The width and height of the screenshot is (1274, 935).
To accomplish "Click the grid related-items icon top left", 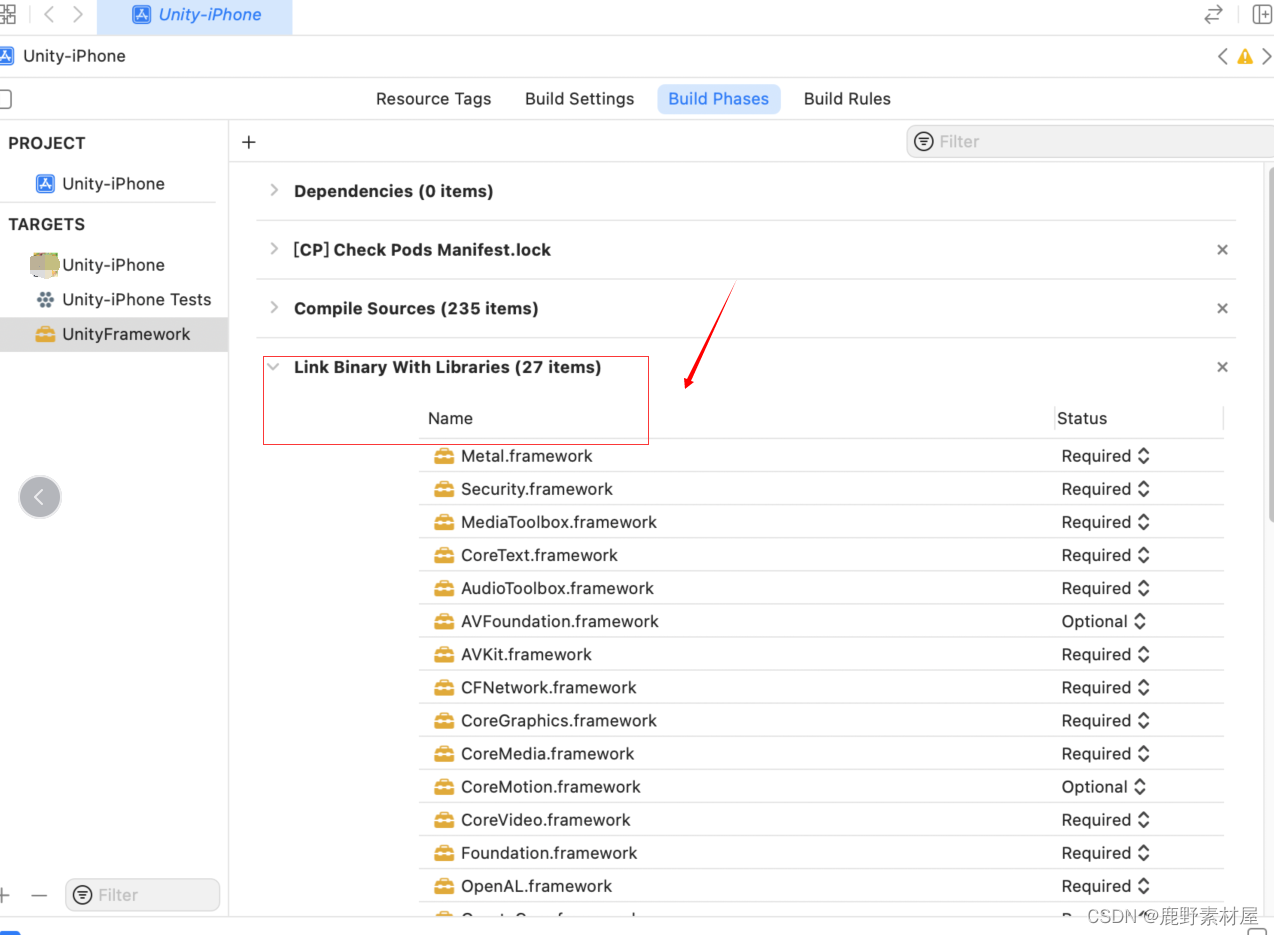I will (x=8, y=15).
